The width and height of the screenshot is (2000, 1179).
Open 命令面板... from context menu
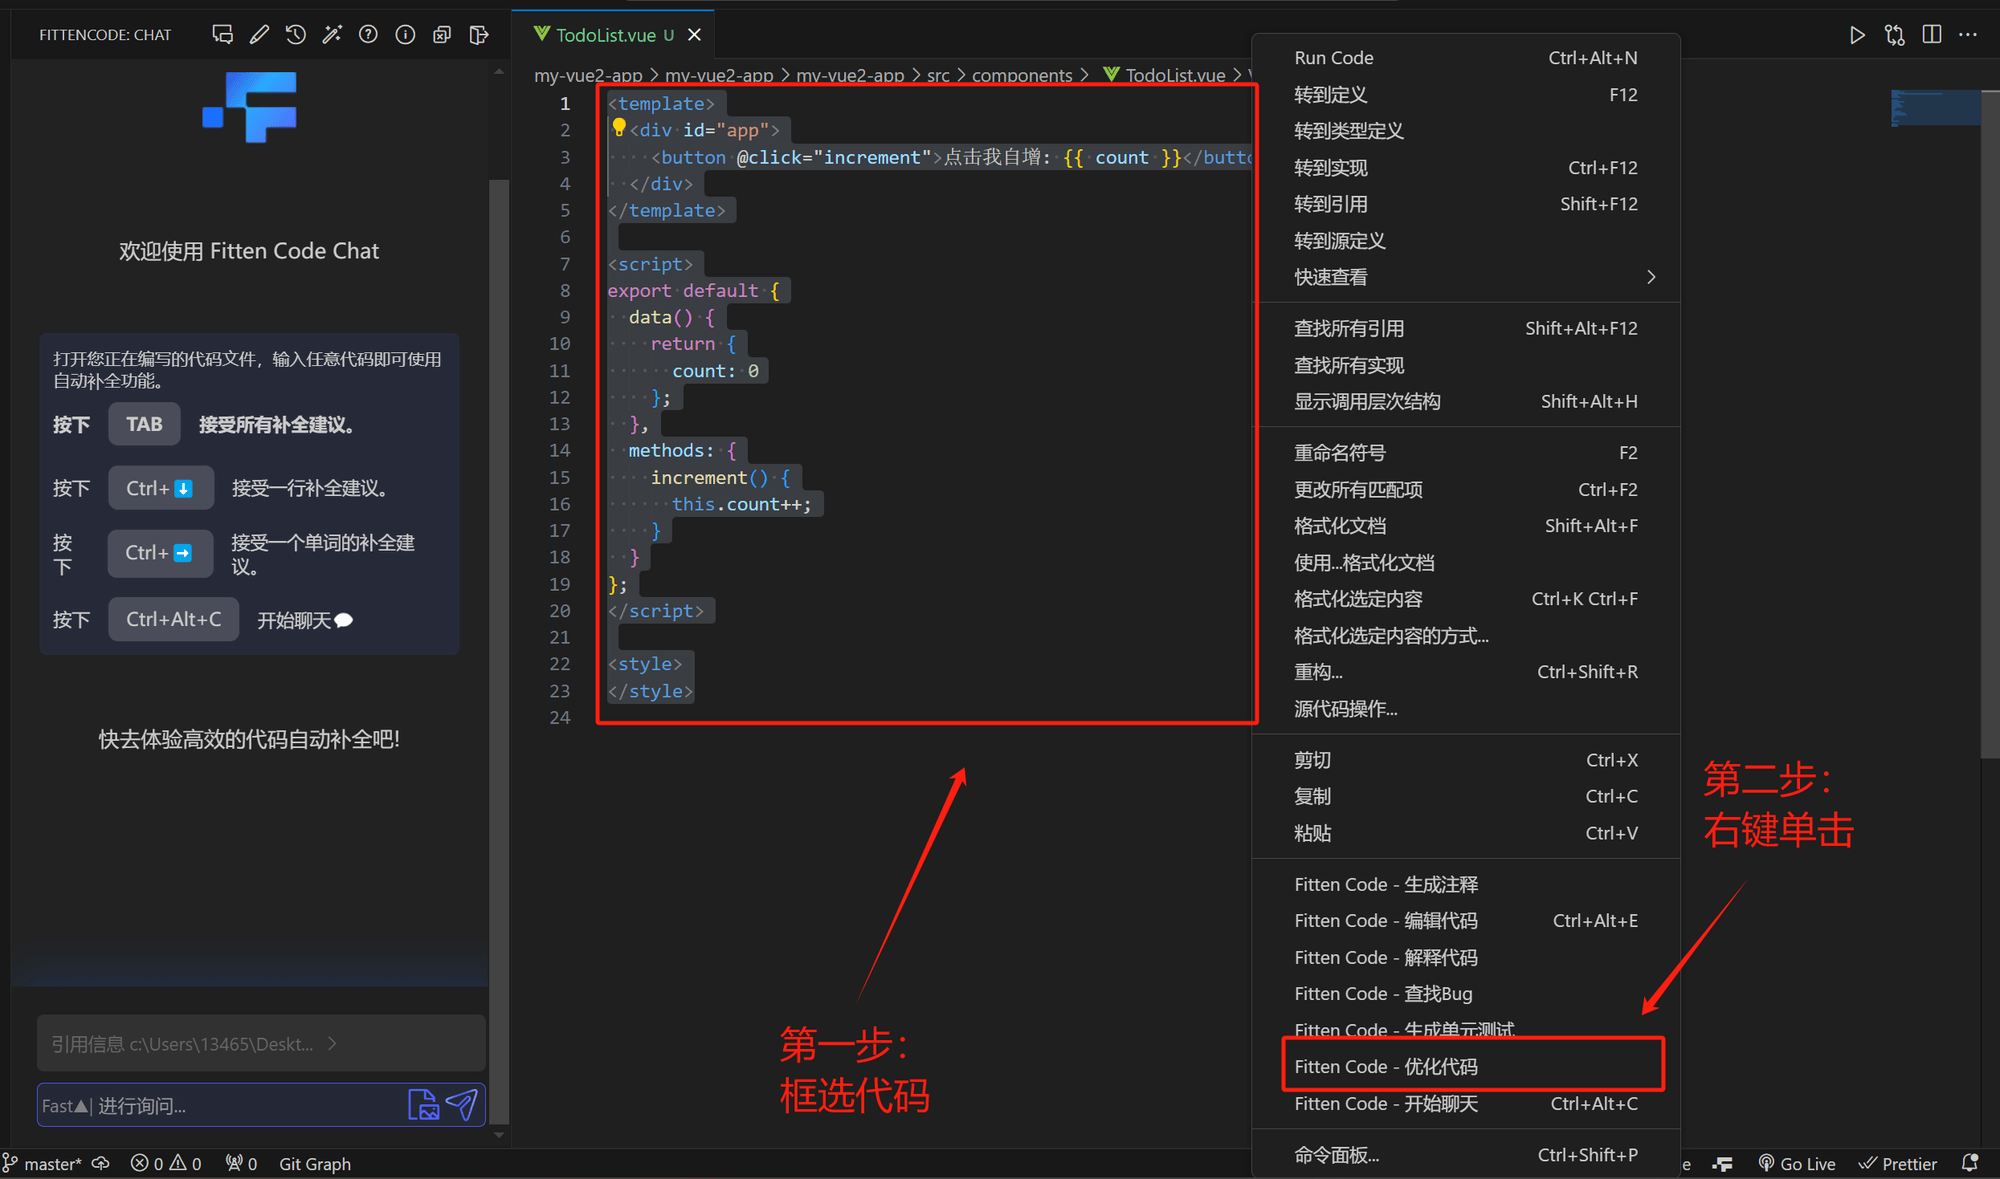point(1466,1155)
